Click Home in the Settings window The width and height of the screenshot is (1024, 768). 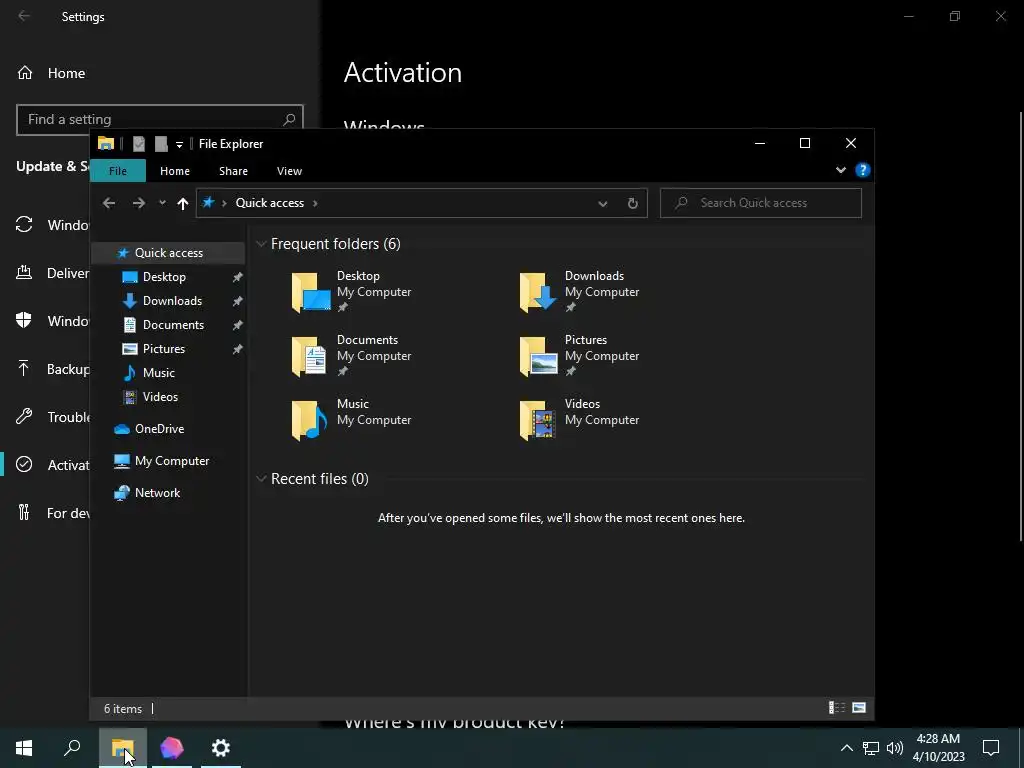66,73
